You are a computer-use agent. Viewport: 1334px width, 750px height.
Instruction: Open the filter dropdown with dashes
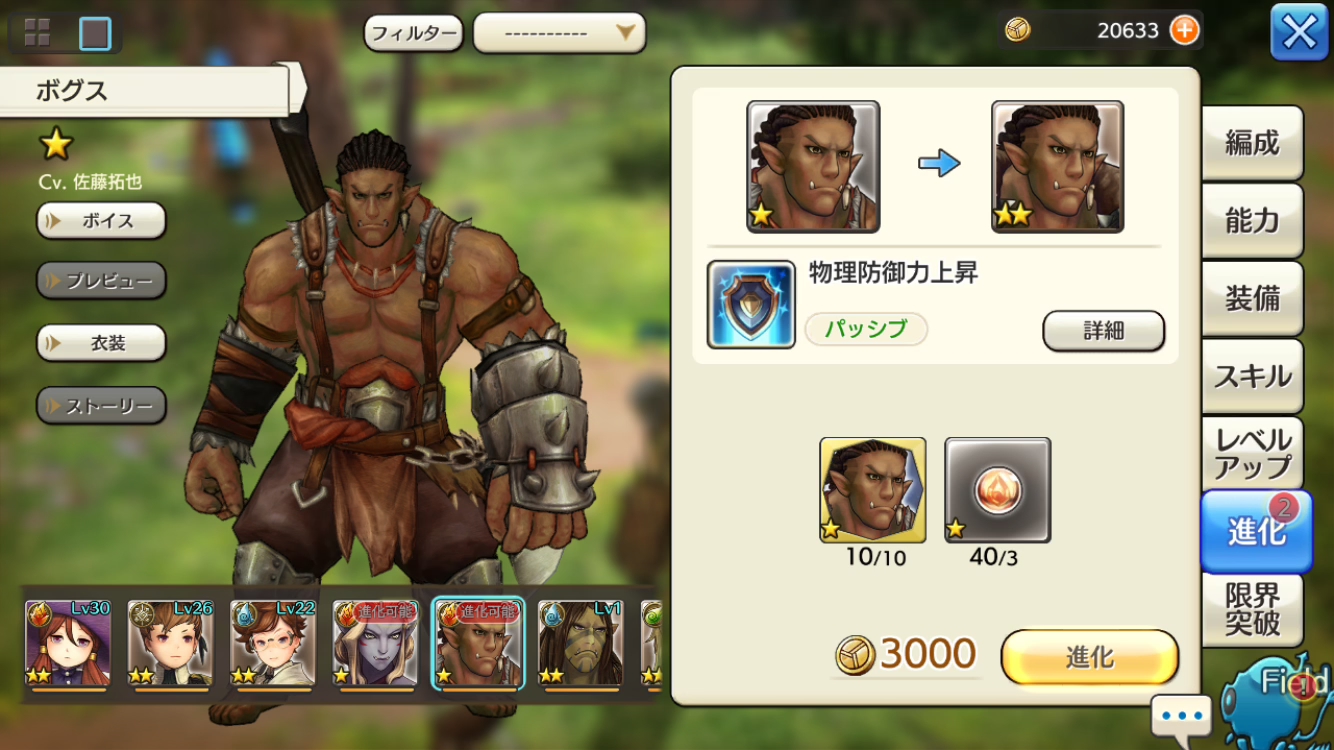[559, 33]
